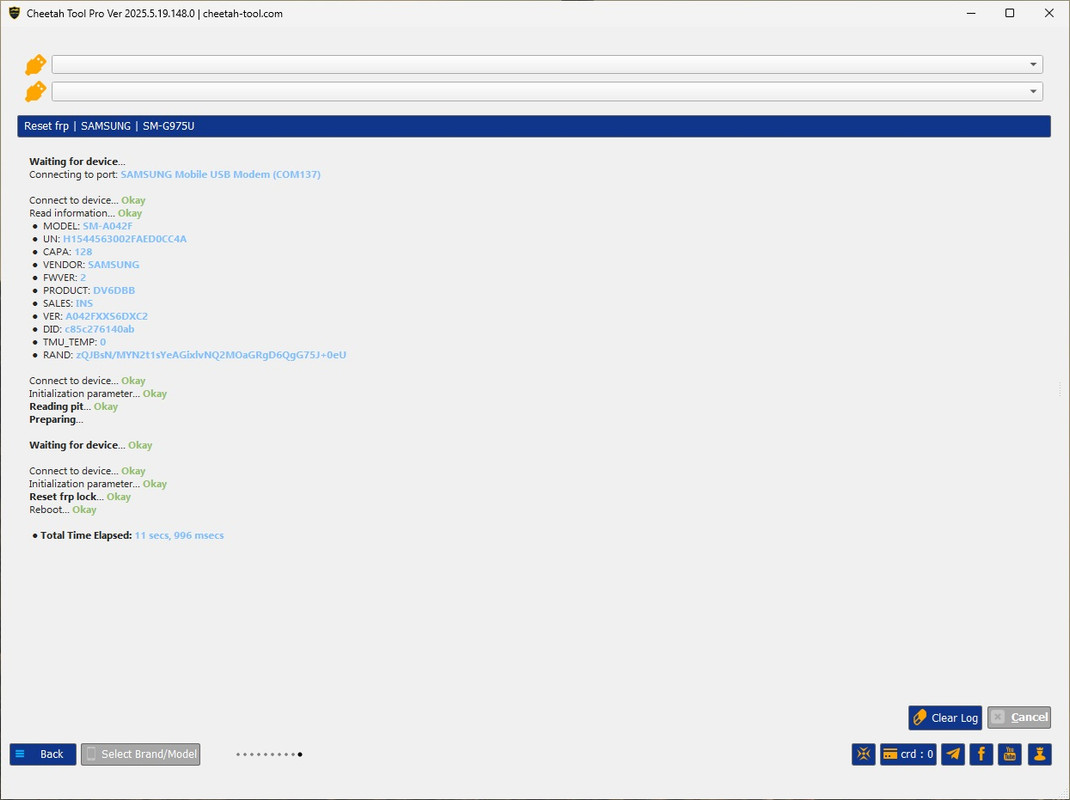
Task: Open the YouTube channel icon
Action: point(1010,754)
